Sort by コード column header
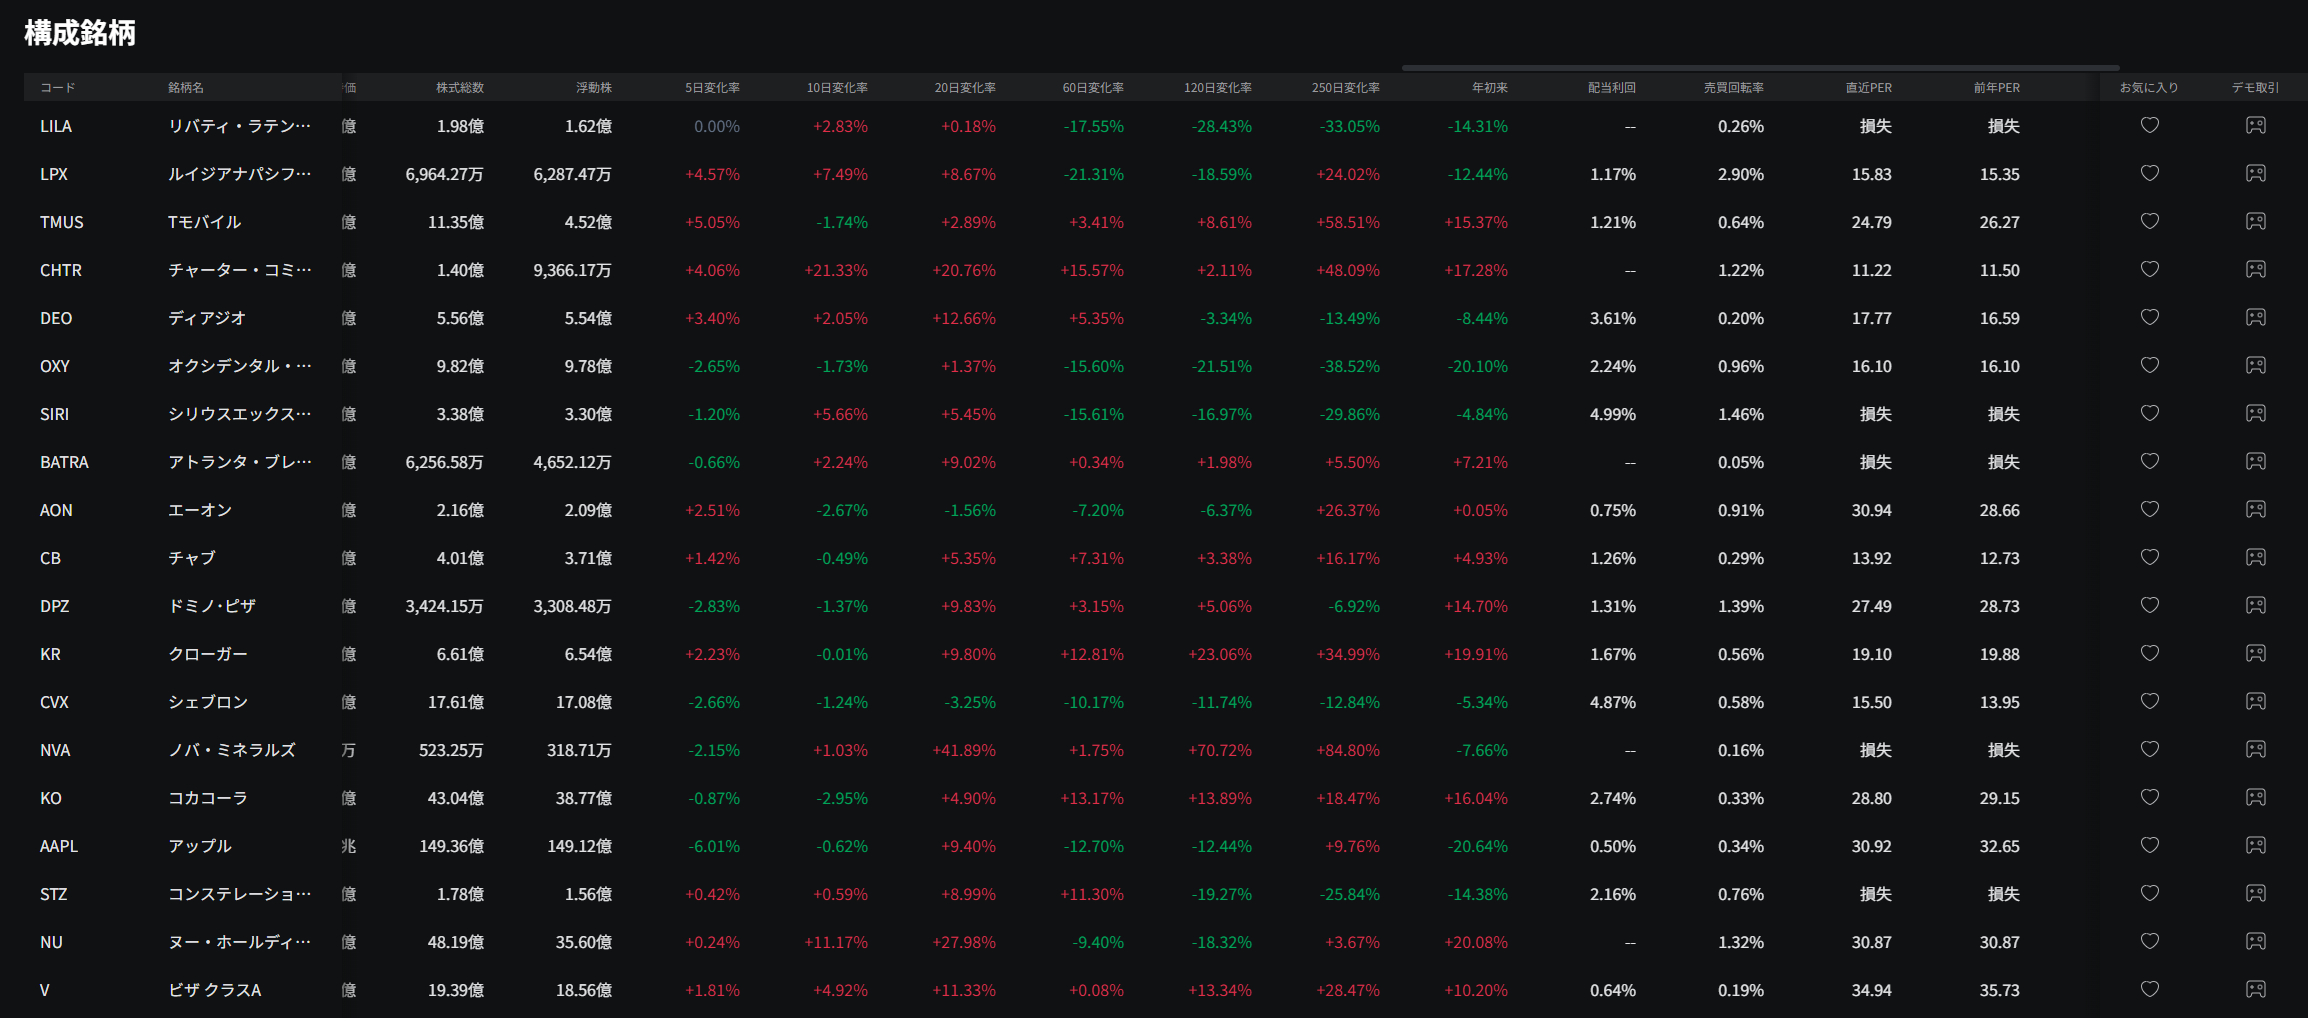Image resolution: width=2308 pixels, height=1018 pixels. [58, 88]
